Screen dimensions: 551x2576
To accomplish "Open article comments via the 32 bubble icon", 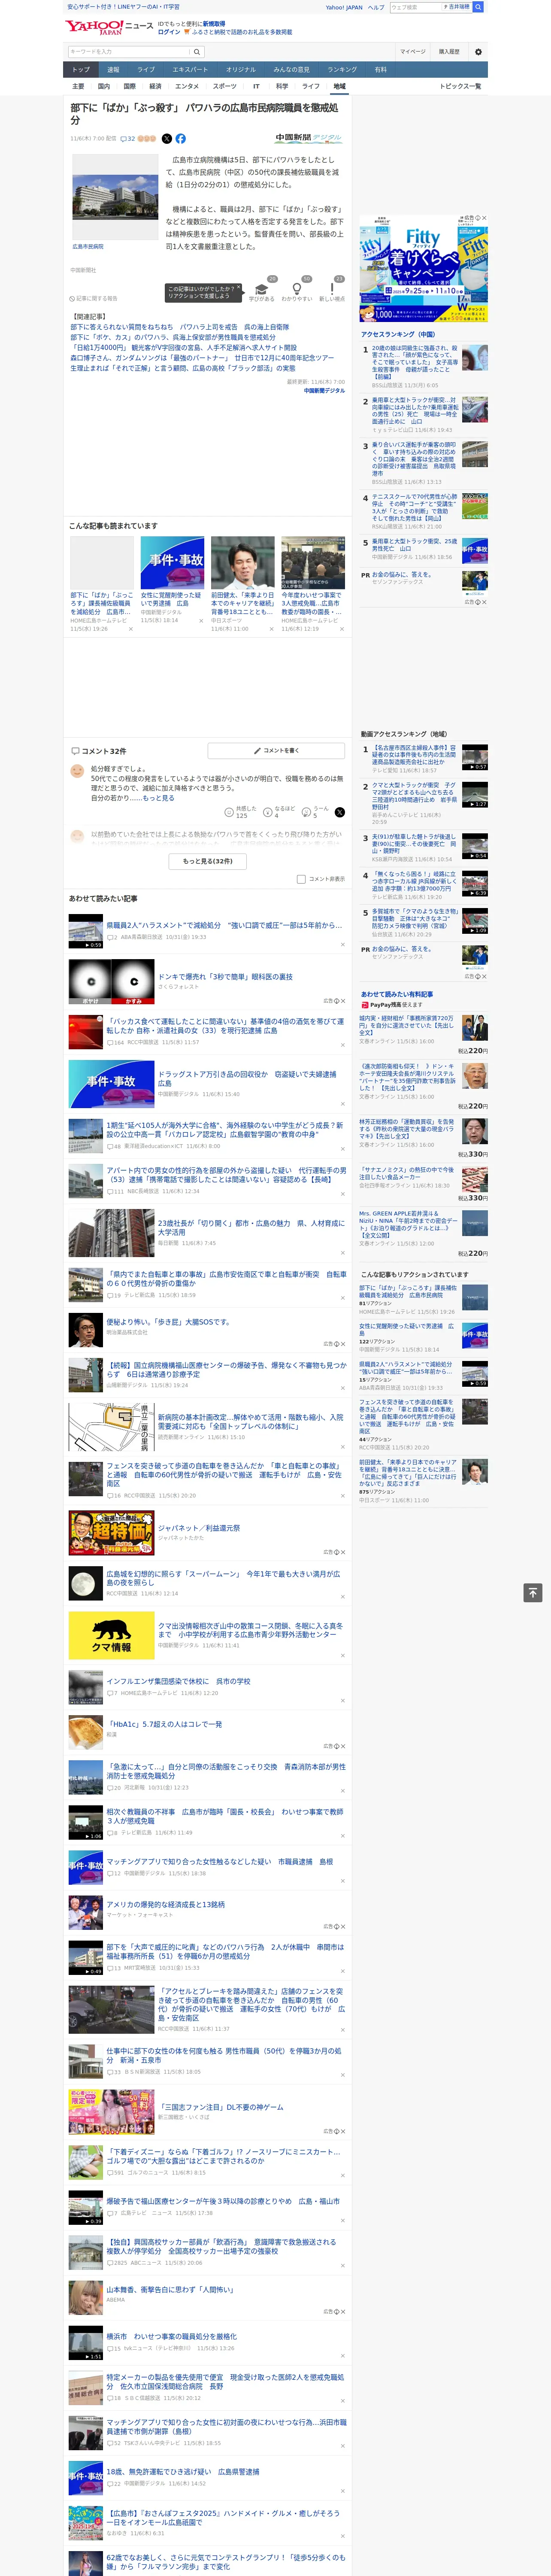I will (x=127, y=139).
